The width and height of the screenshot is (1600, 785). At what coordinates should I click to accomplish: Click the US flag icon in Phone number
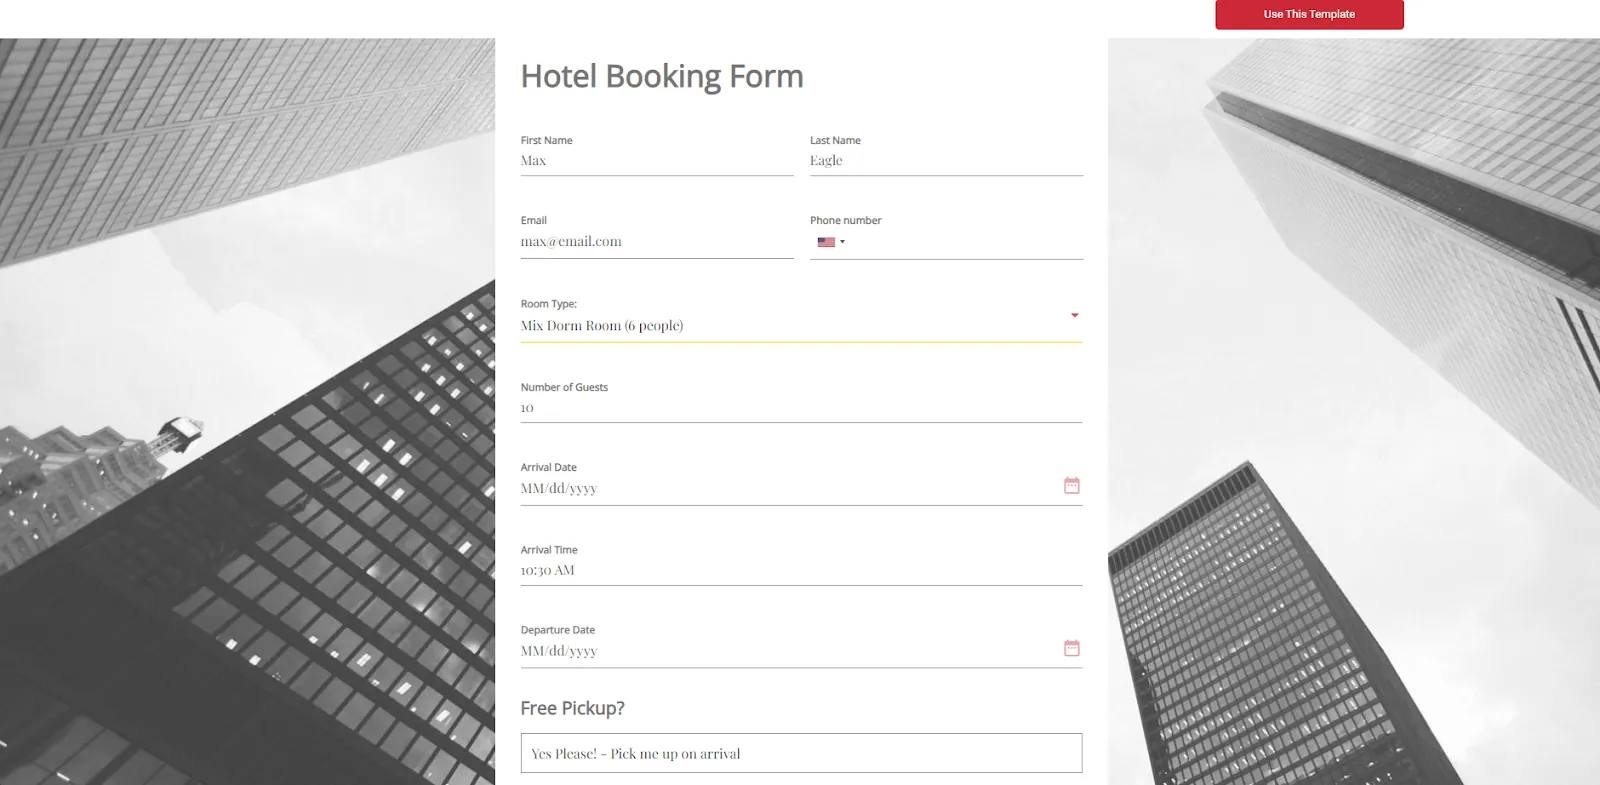pyautogui.click(x=824, y=241)
